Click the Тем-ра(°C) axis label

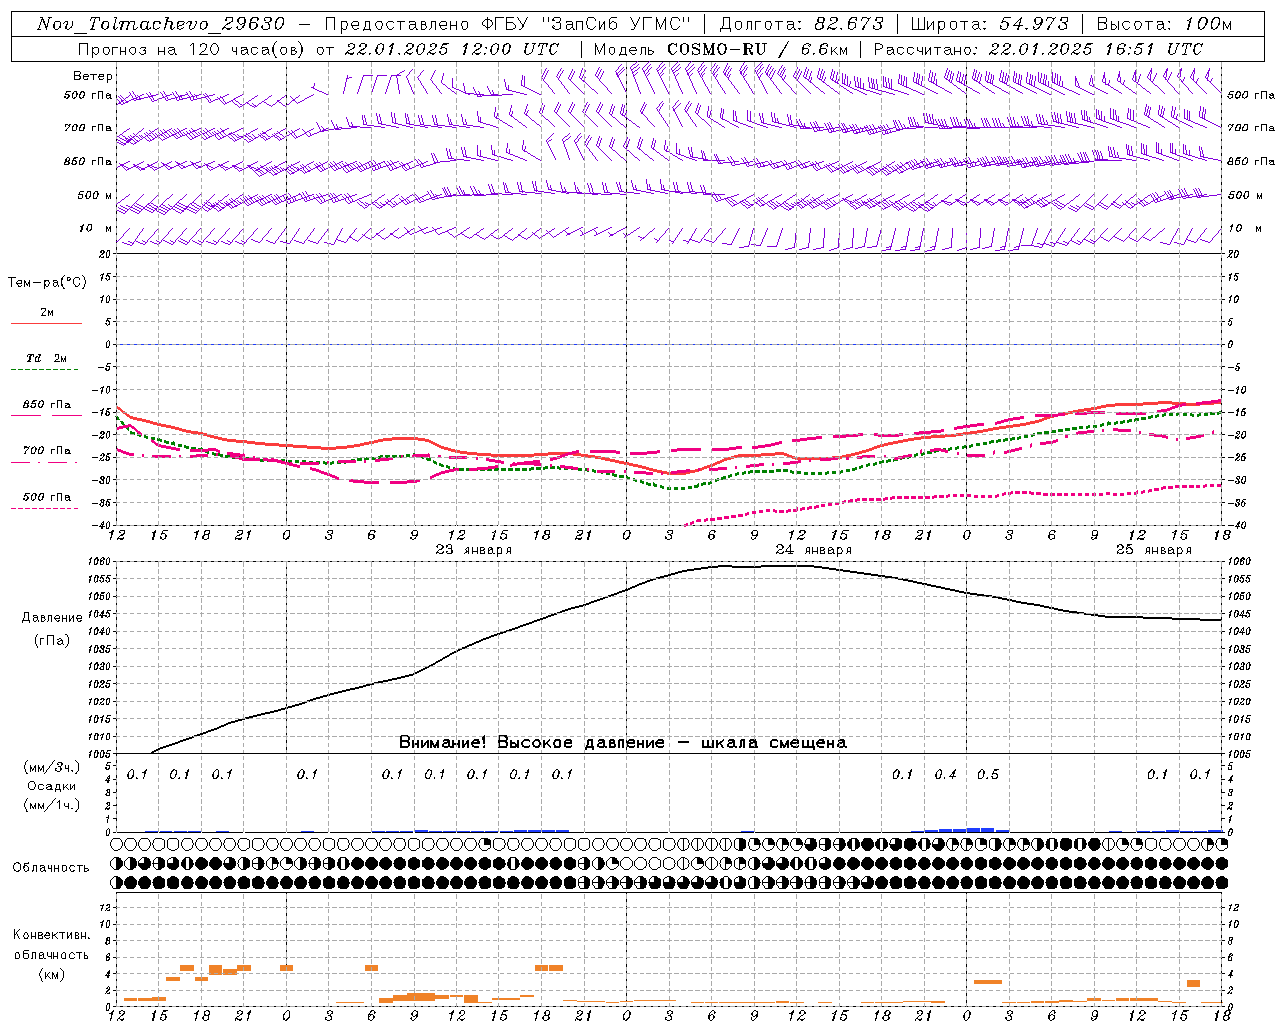point(47,283)
